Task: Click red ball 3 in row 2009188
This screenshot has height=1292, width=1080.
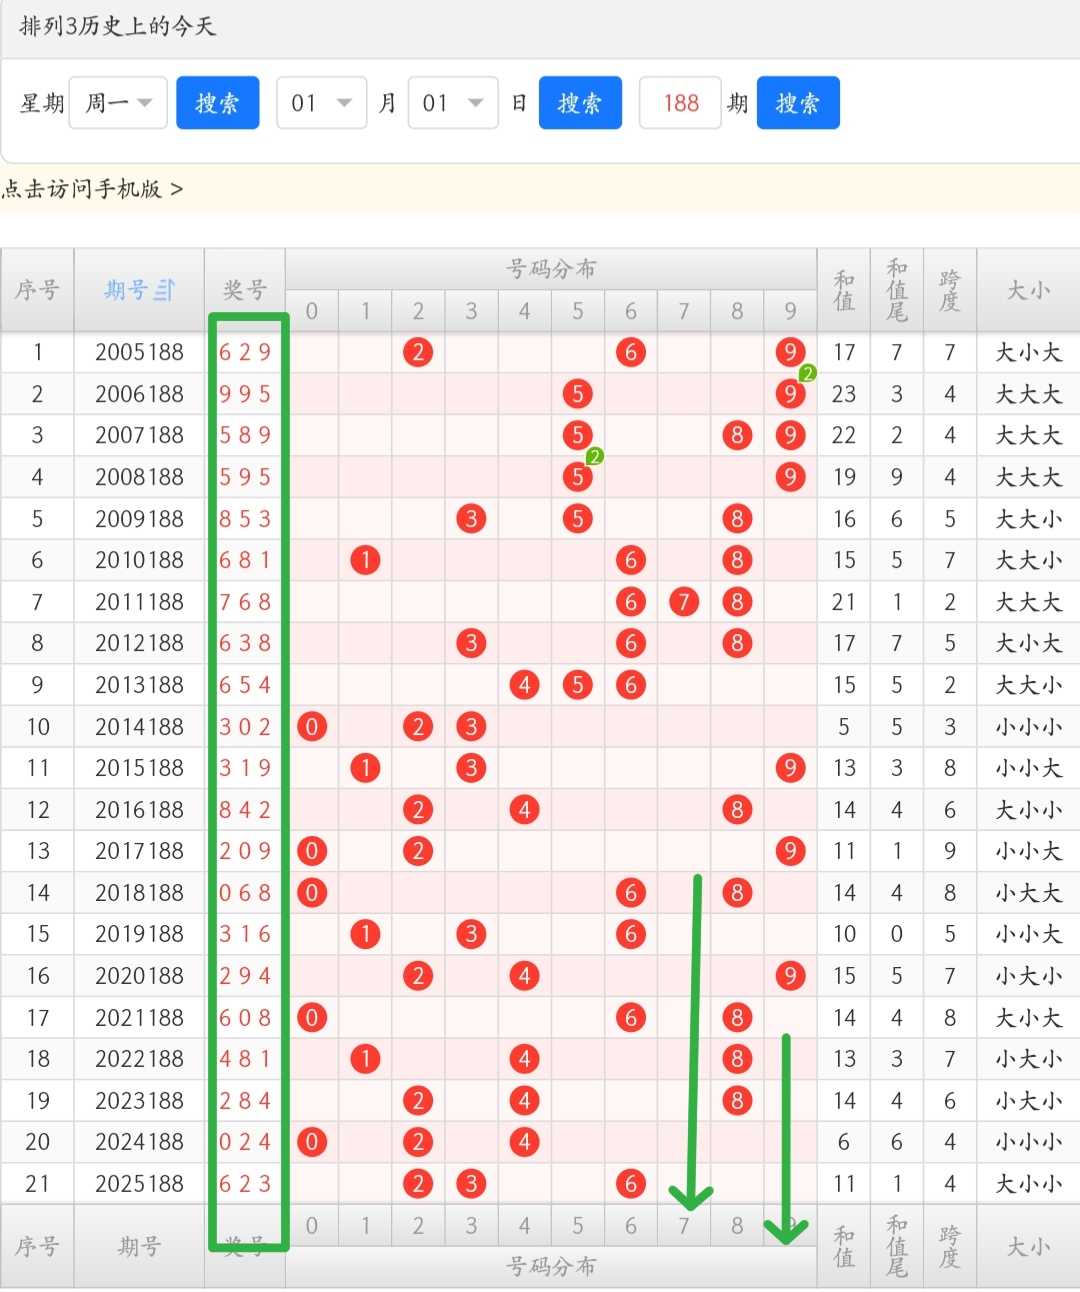Action: (471, 519)
